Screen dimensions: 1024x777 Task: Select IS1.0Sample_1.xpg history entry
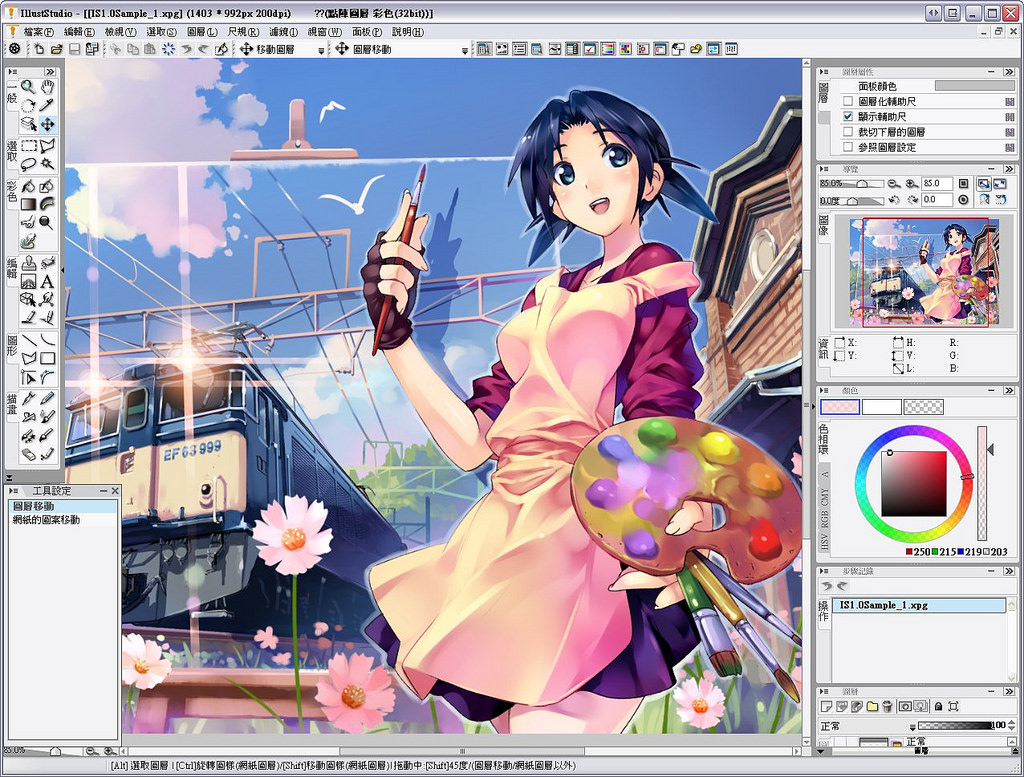pyautogui.click(x=919, y=605)
